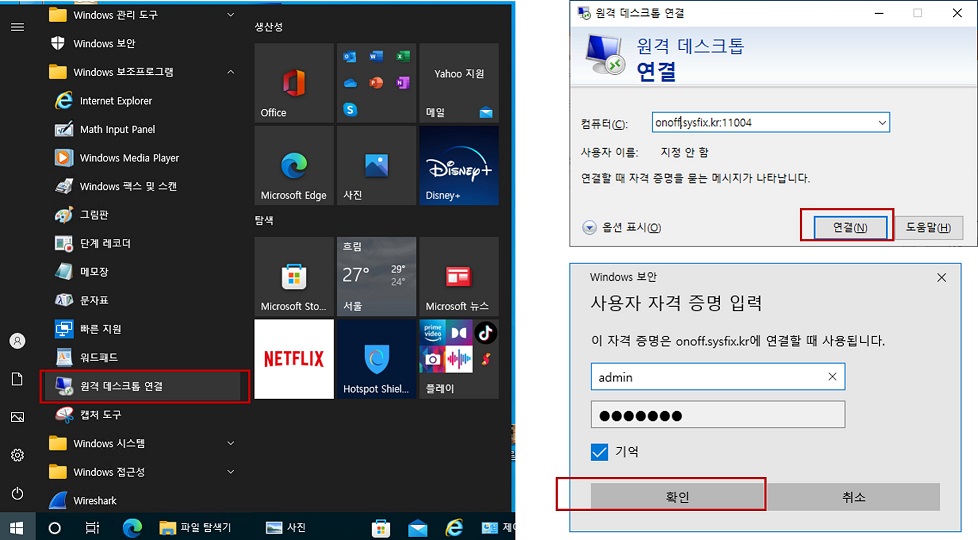
Task: Open Internet Explorer from the app list
Action: tap(115, 101)
